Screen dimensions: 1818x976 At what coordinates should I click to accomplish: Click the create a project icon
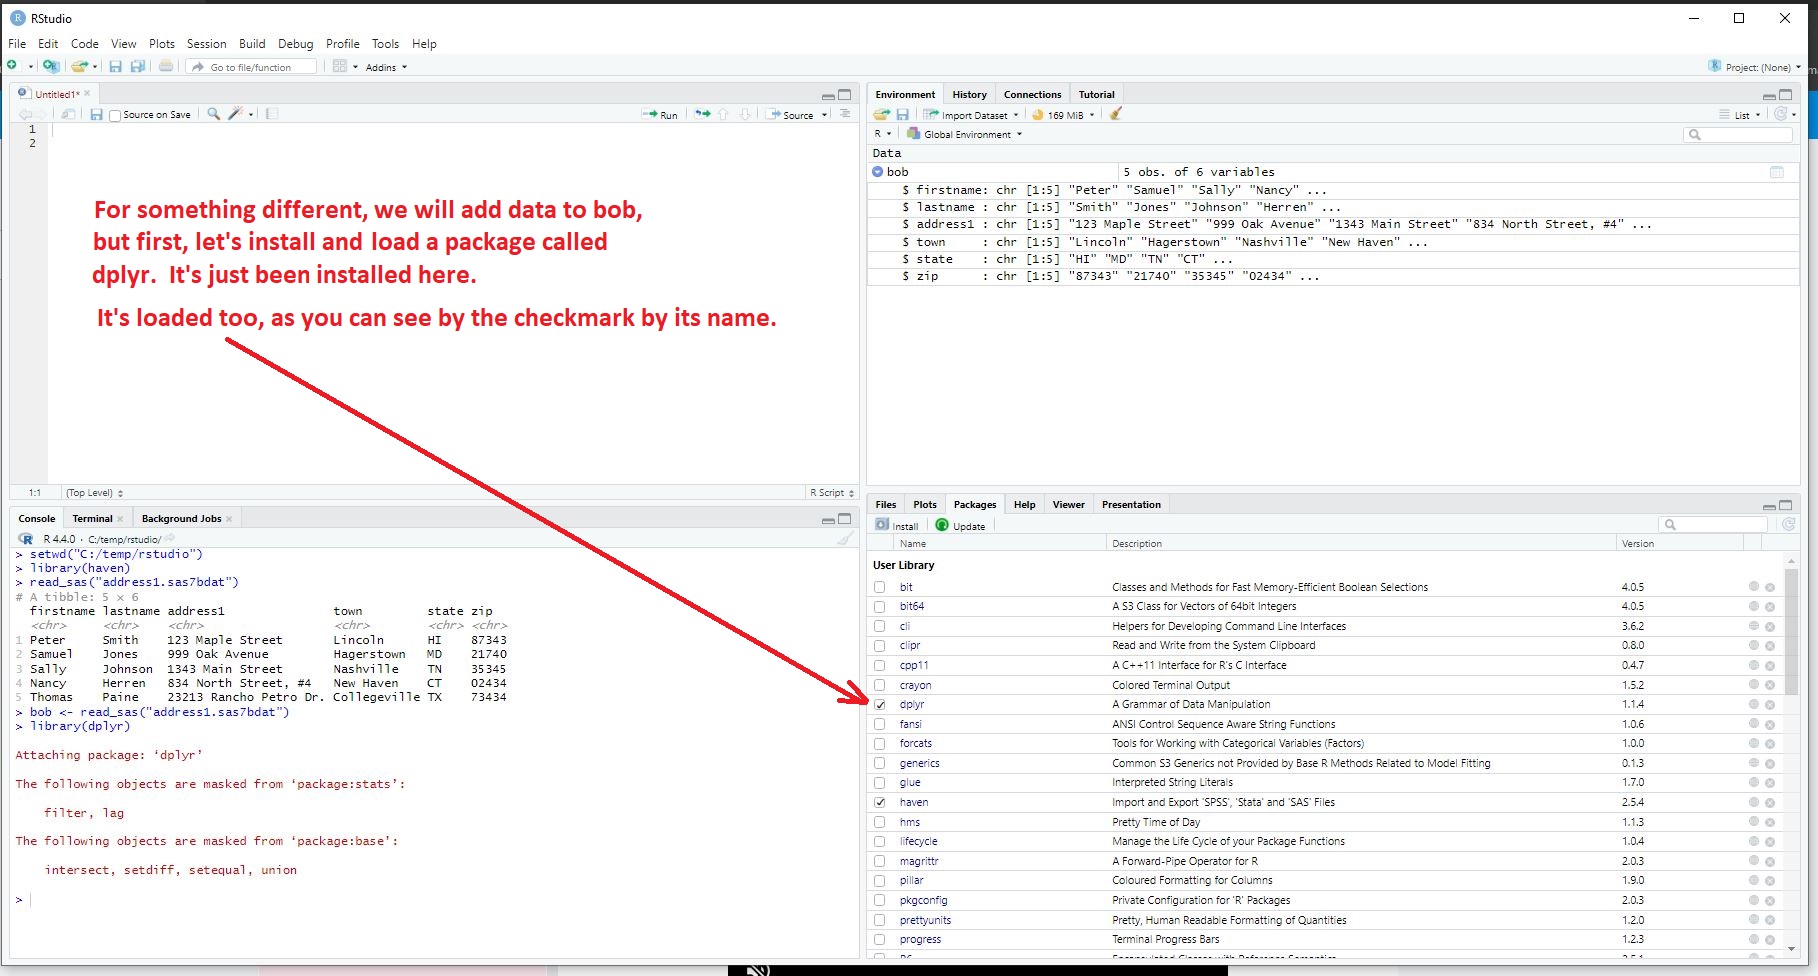pos(50,66)
